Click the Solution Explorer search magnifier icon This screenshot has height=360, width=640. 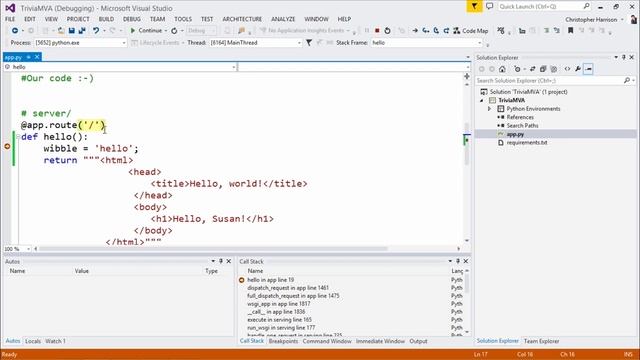627,80
